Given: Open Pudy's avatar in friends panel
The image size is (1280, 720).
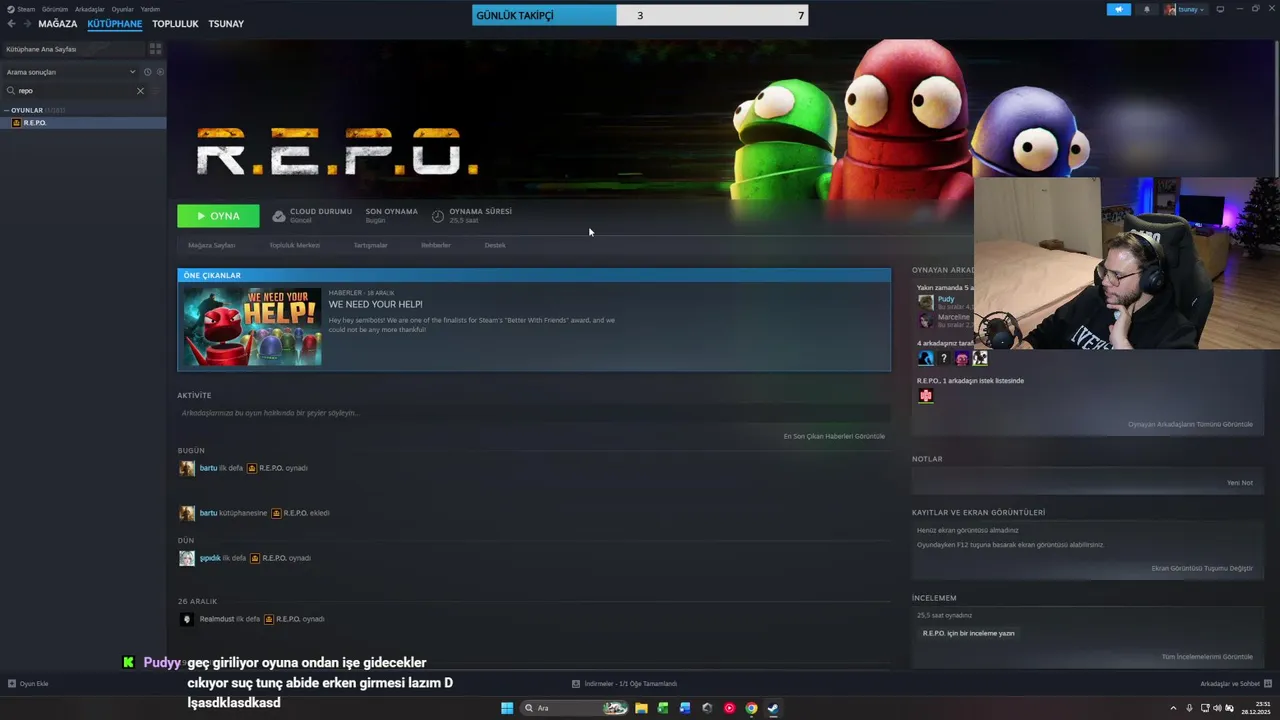Looking at the screenshot, I should coord(926,302).
